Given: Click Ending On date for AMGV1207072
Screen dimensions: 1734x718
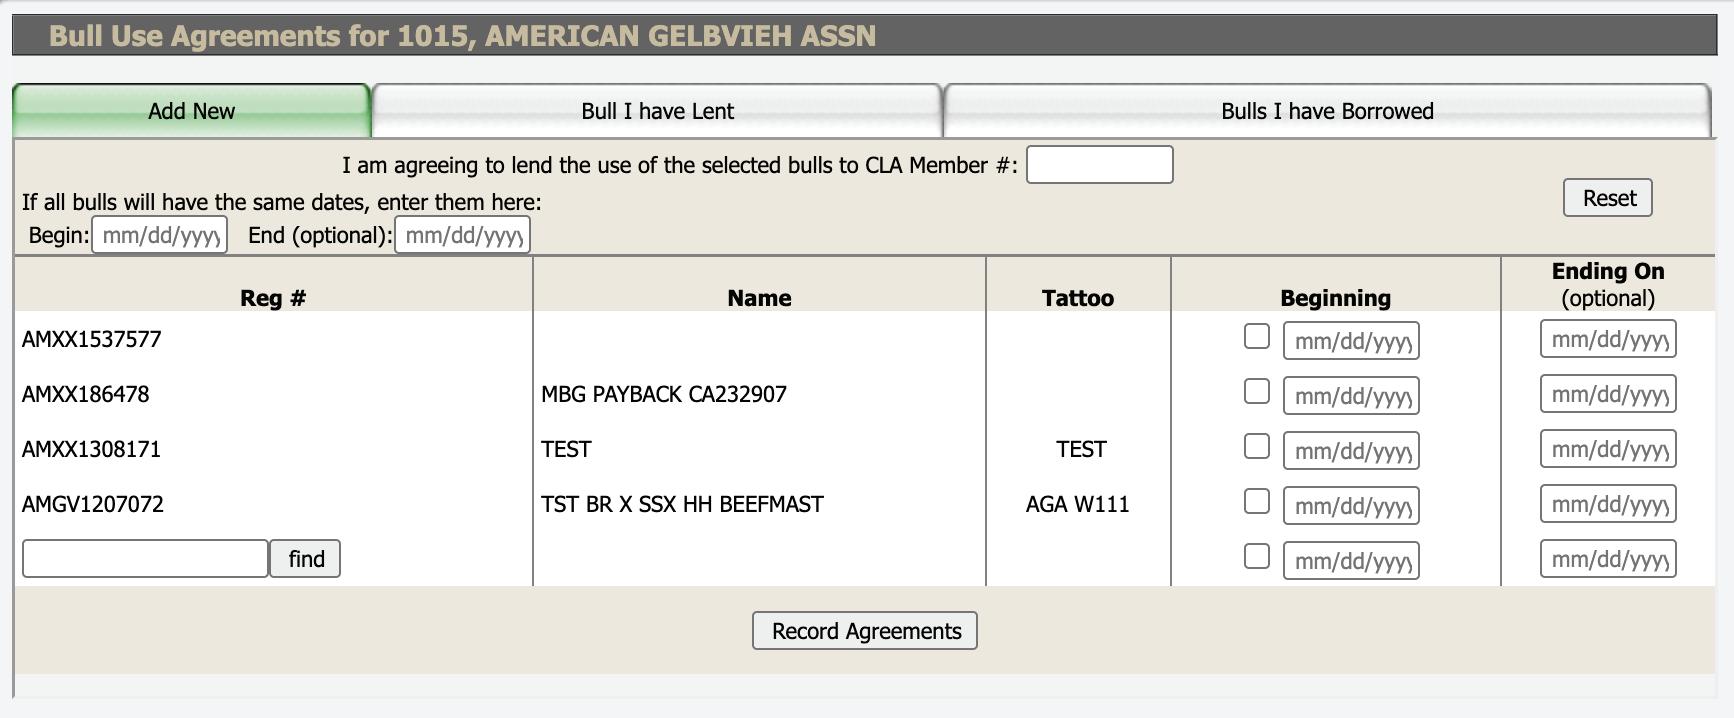Looking at the screenshot, I should (x=1608, y=505).
